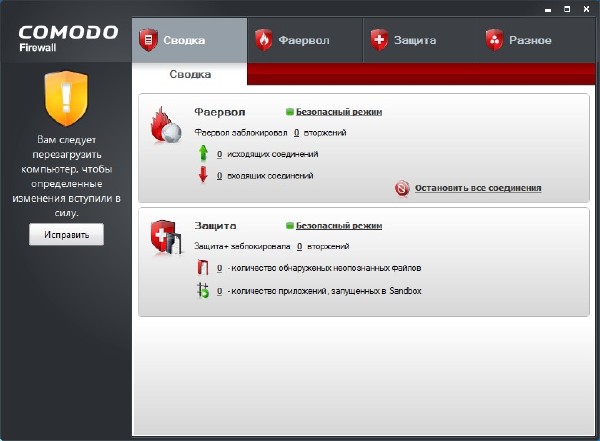Click the red incoming connections arrow

coord(202,175)
